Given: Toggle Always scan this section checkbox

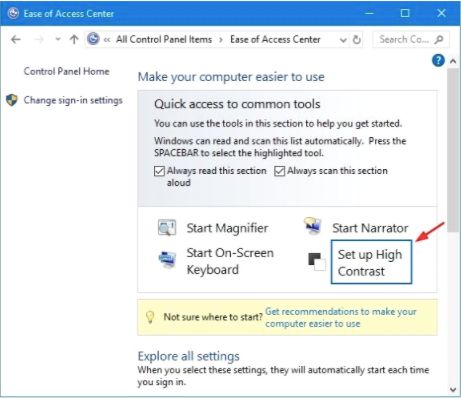Looking at the screenshot, I should [279, 171].
